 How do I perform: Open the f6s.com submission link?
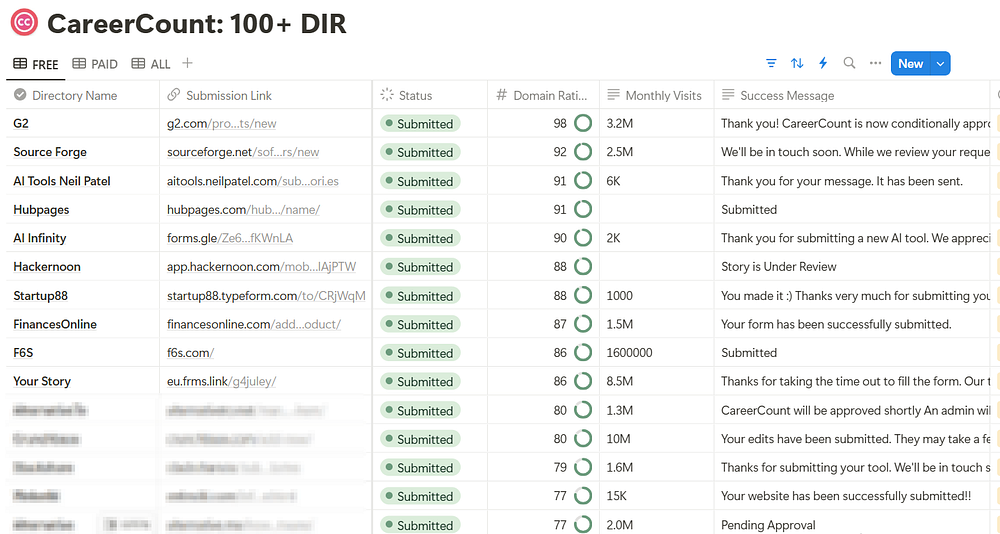click(190, 353)
